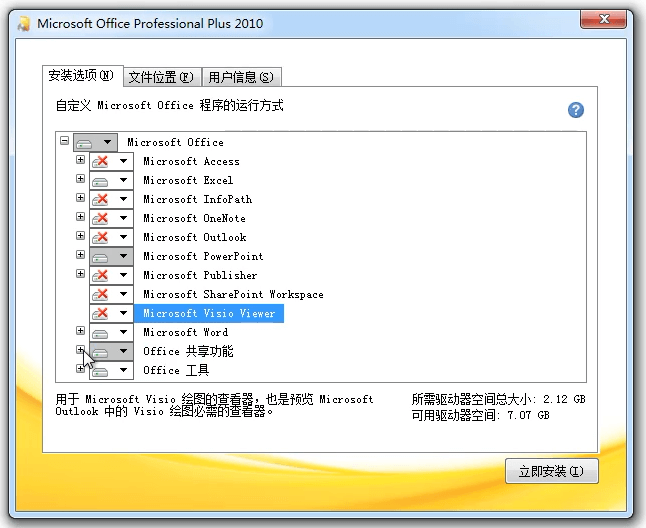646x528 pixels.
Task: Collapse the Microsoft Office root tree node
Action: [x=64, y=140]
